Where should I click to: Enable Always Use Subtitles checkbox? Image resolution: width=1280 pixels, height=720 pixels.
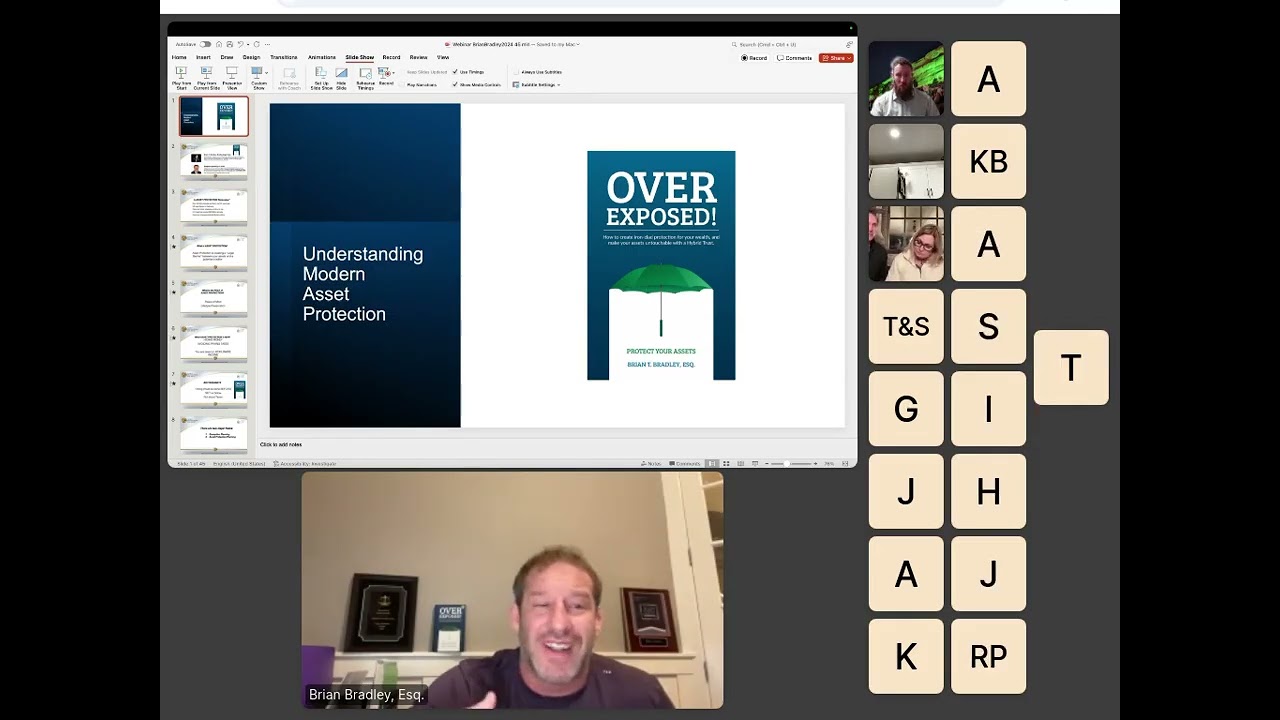click(x=516, y=72)
